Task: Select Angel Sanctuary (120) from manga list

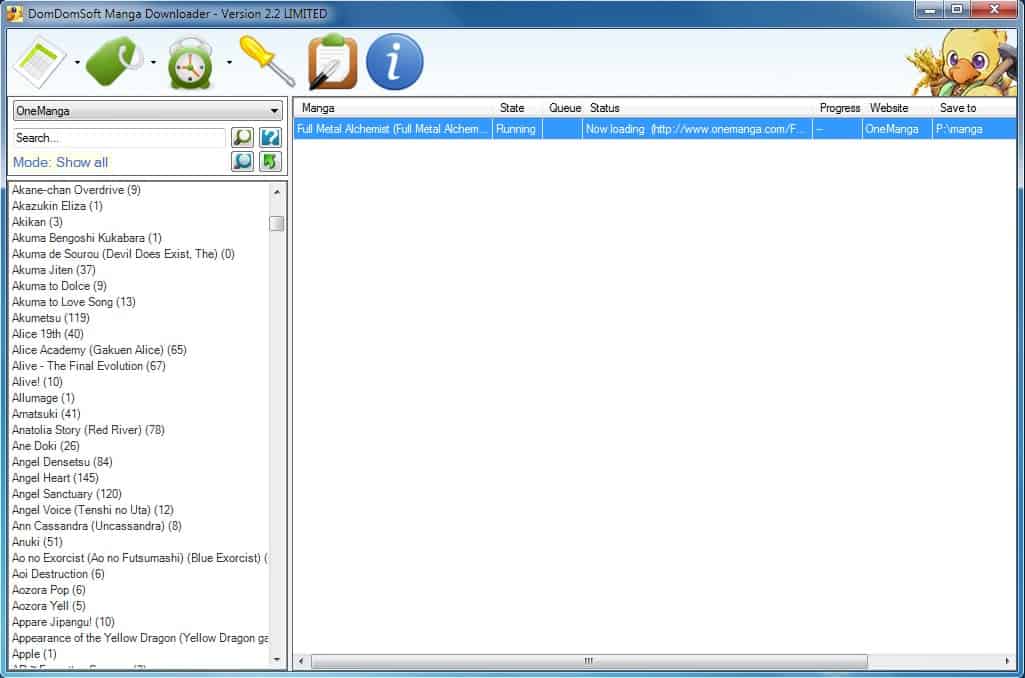Action: coord(67,494)
